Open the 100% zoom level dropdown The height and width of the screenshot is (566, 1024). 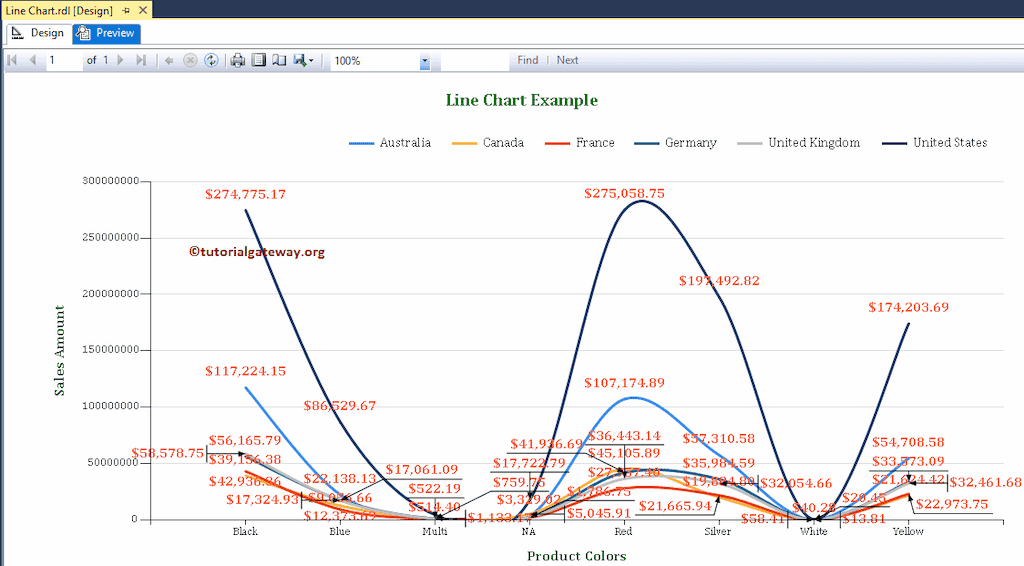(424, 61)
